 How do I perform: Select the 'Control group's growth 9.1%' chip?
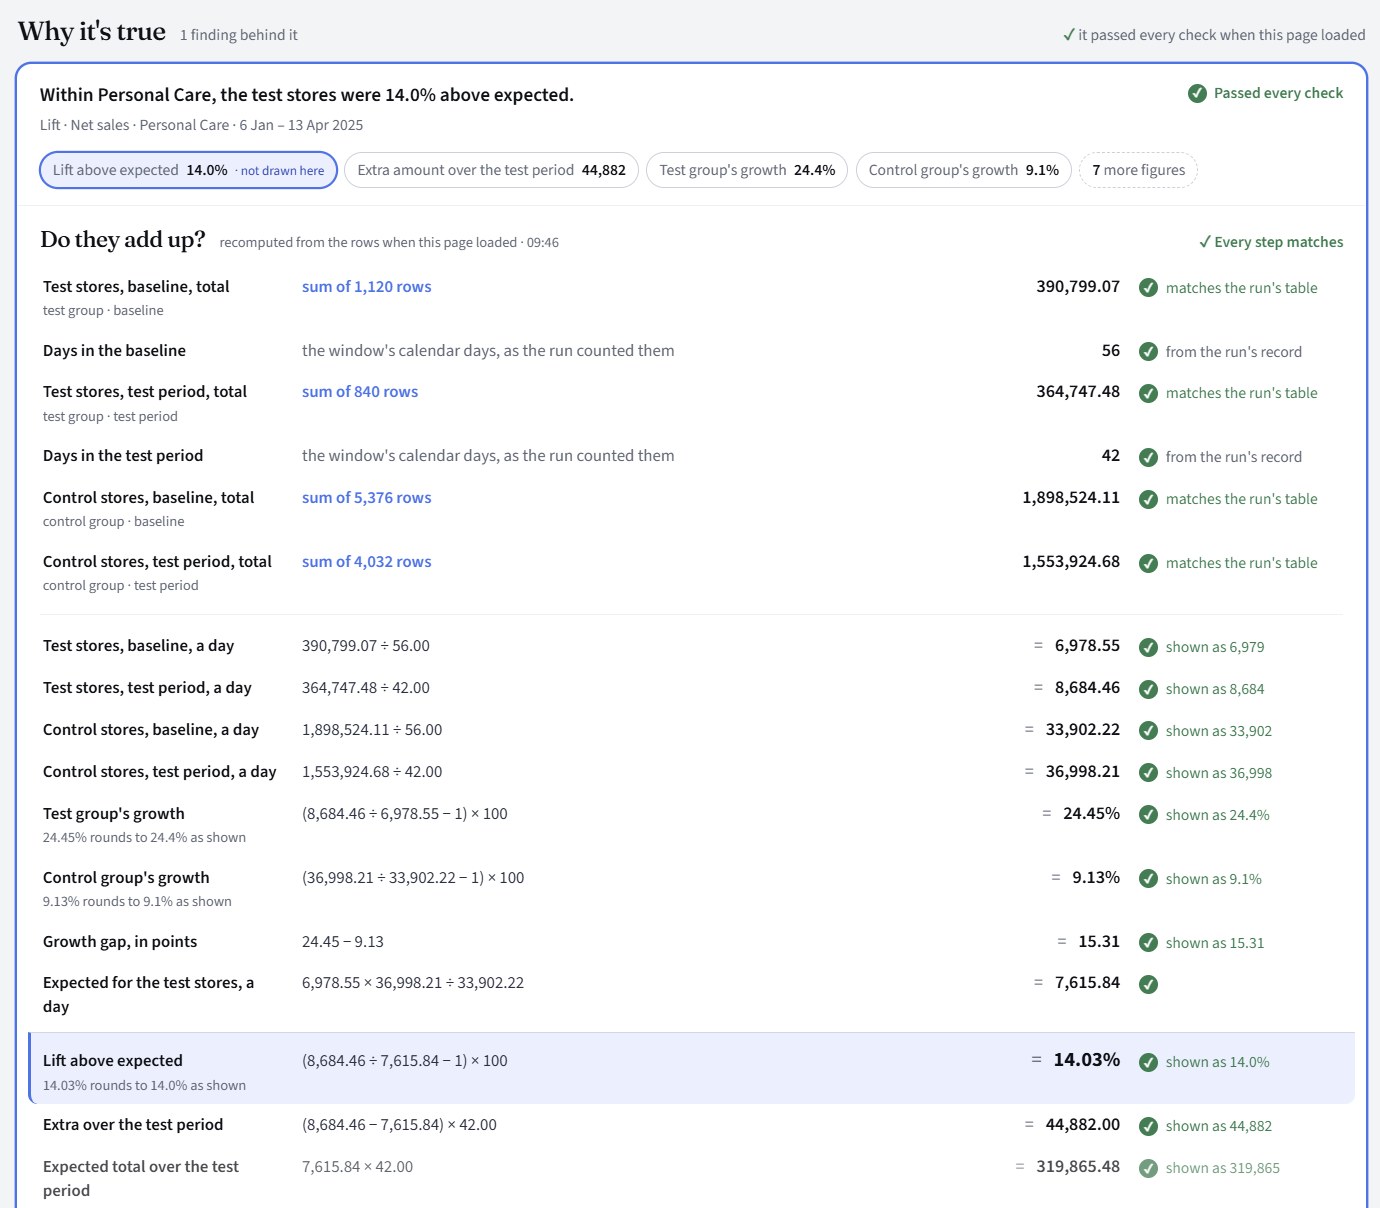pos(964,170)
